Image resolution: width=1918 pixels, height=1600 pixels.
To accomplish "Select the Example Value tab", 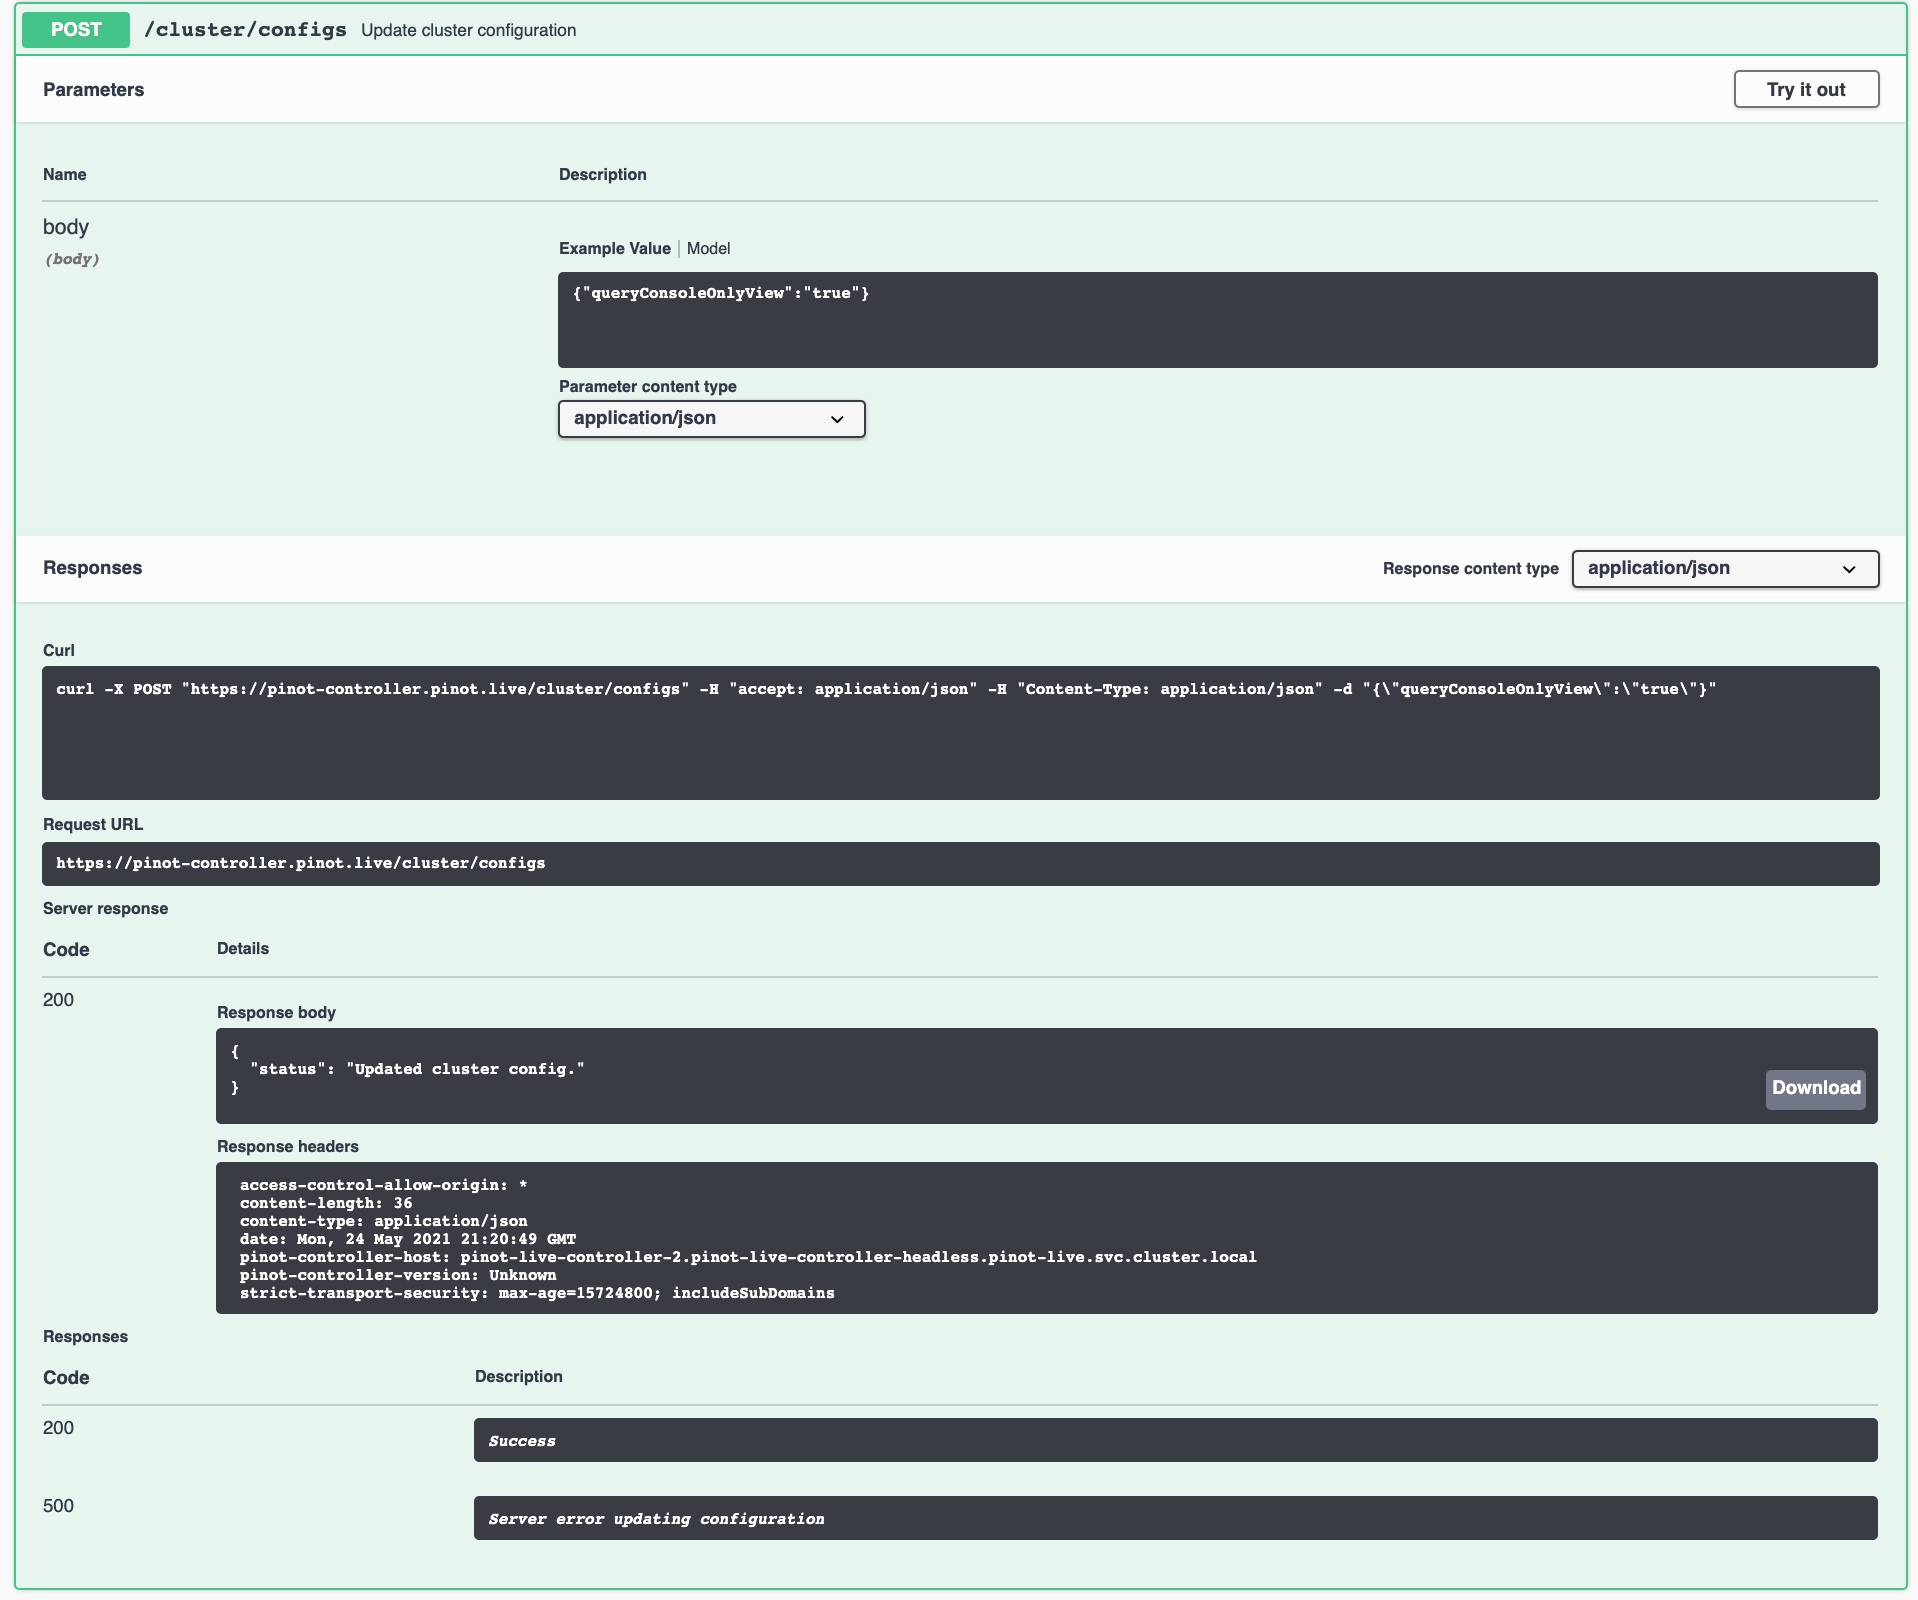I will click(614, 249).
